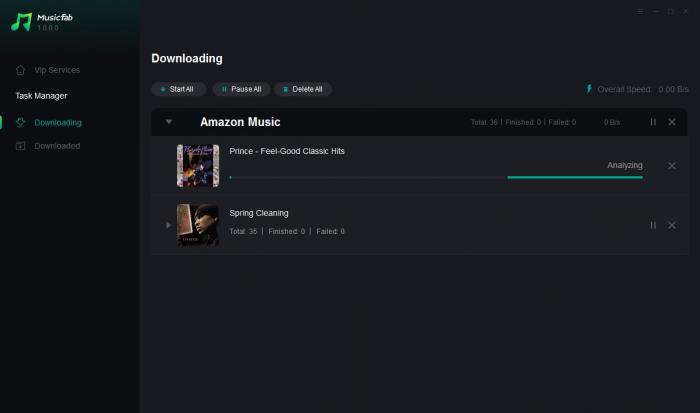Click the Prince download progress bar
Viewport: 700px width, 413px height.
click(436, 177)
